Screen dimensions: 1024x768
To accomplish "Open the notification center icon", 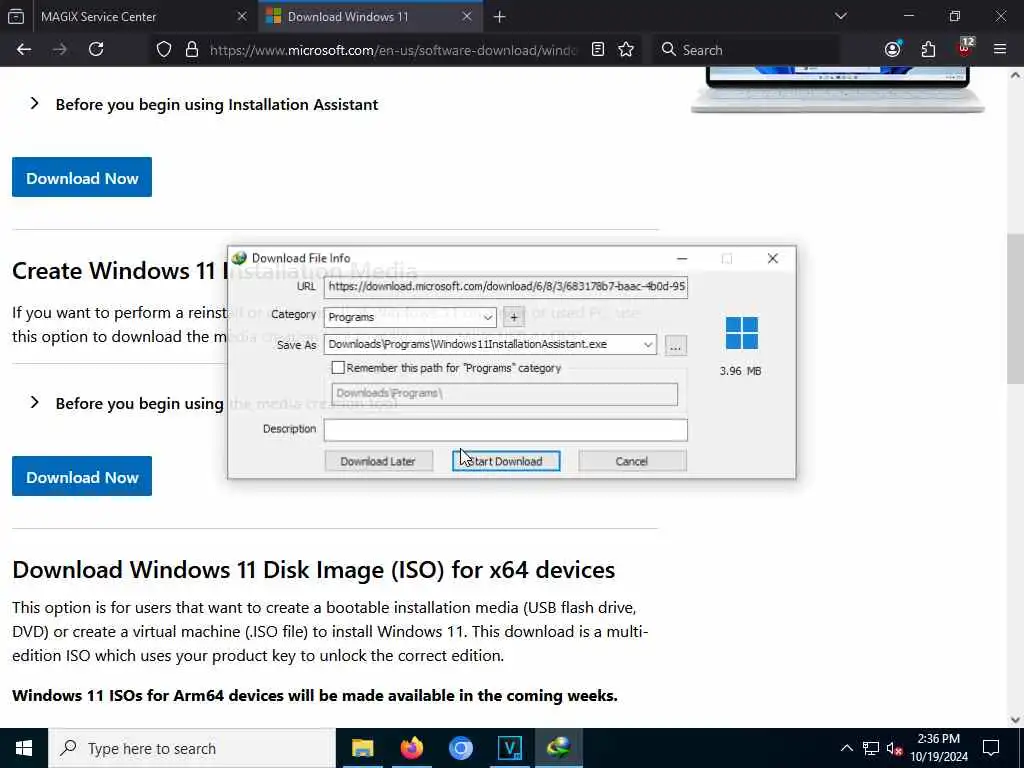I will (991, 748).
